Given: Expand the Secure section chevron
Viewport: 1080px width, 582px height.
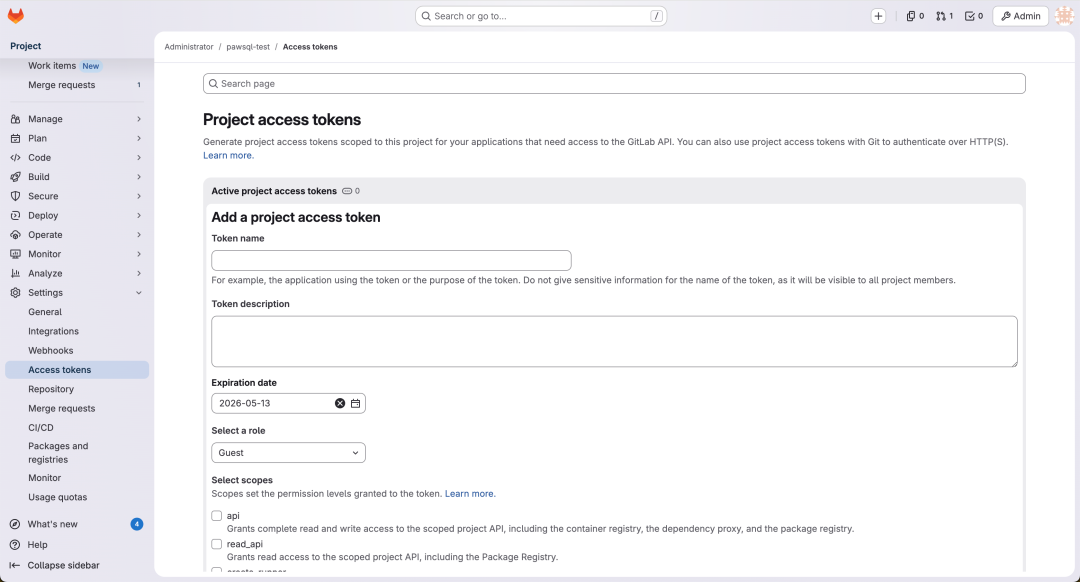Looking at the screenshot, I should click(x=138, y=196).
